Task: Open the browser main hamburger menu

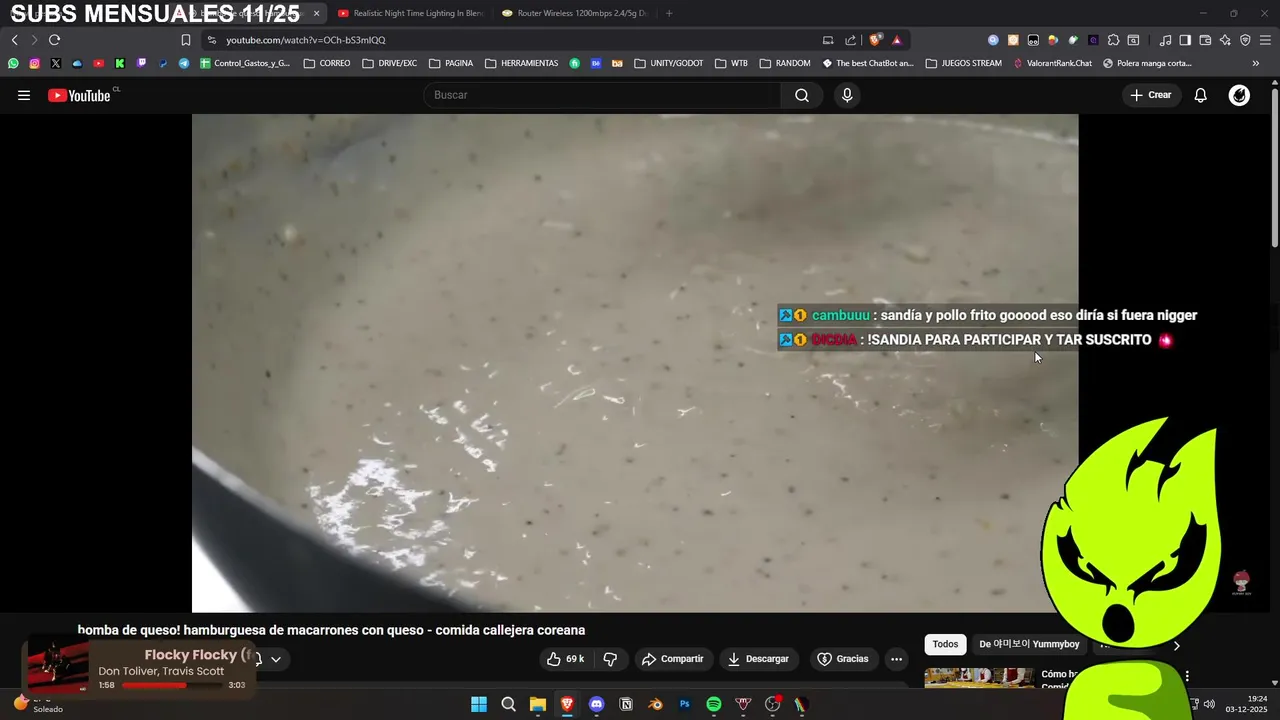Action: click(x=1265, y=40)
